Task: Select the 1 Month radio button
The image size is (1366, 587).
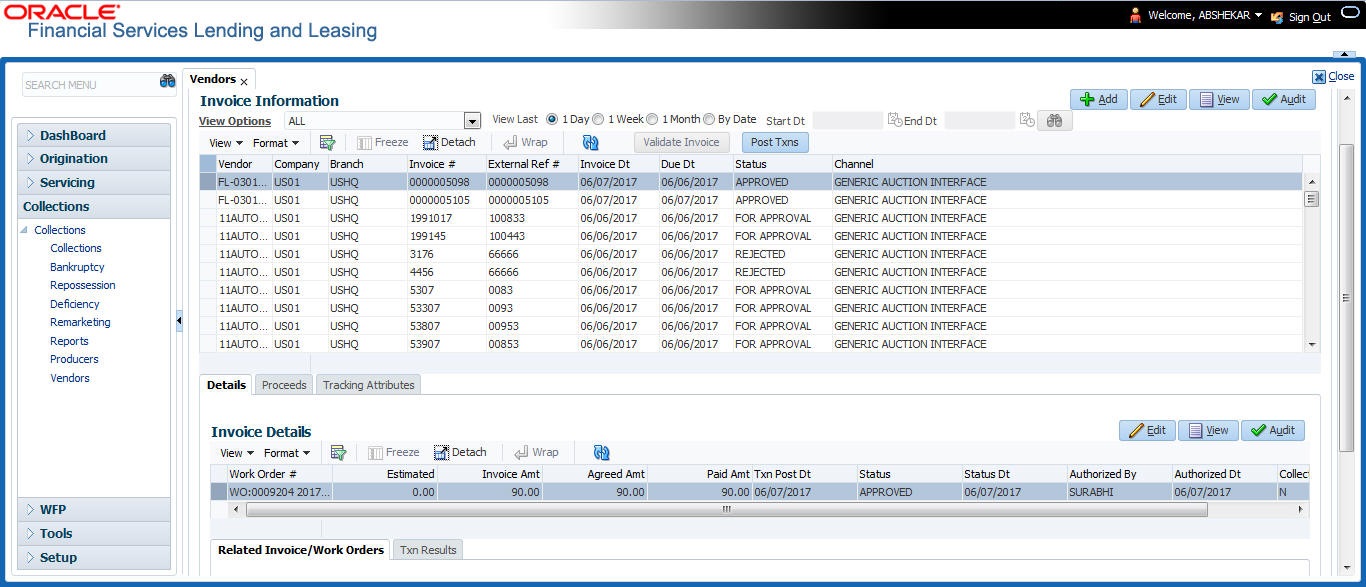Action: coord(652,119)
